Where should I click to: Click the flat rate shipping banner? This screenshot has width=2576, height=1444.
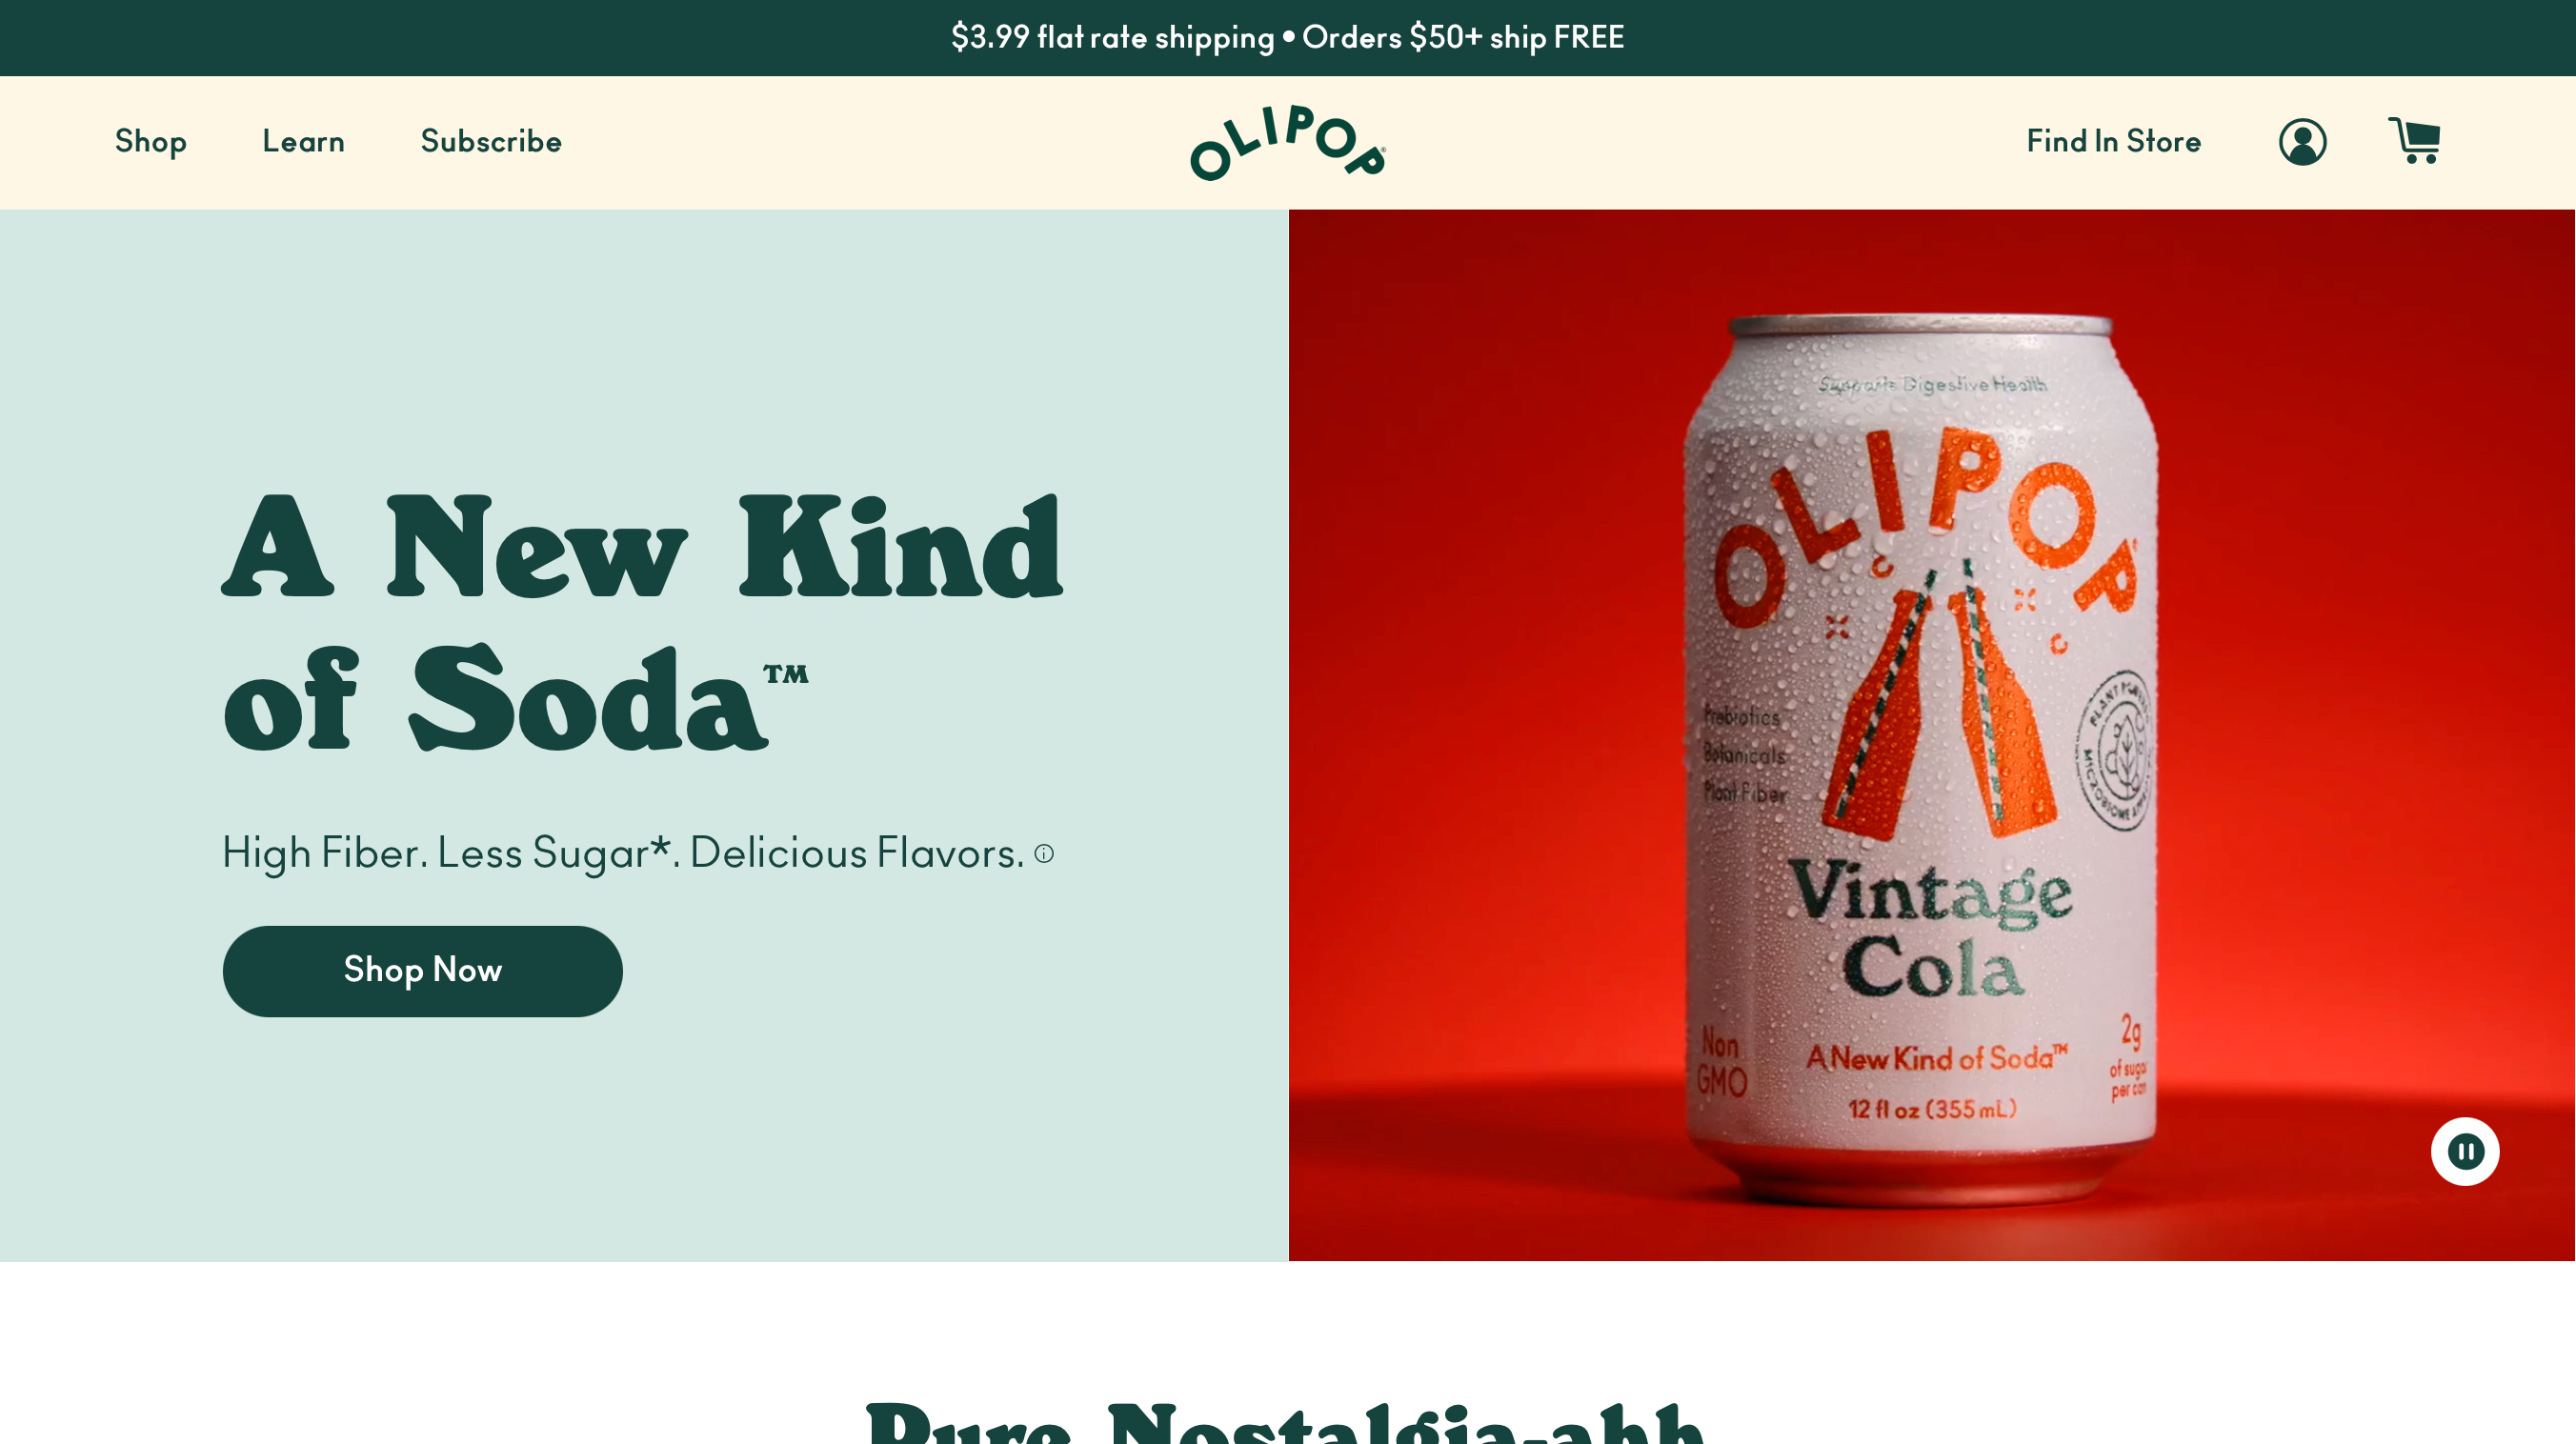click(x=1288, y=38)
